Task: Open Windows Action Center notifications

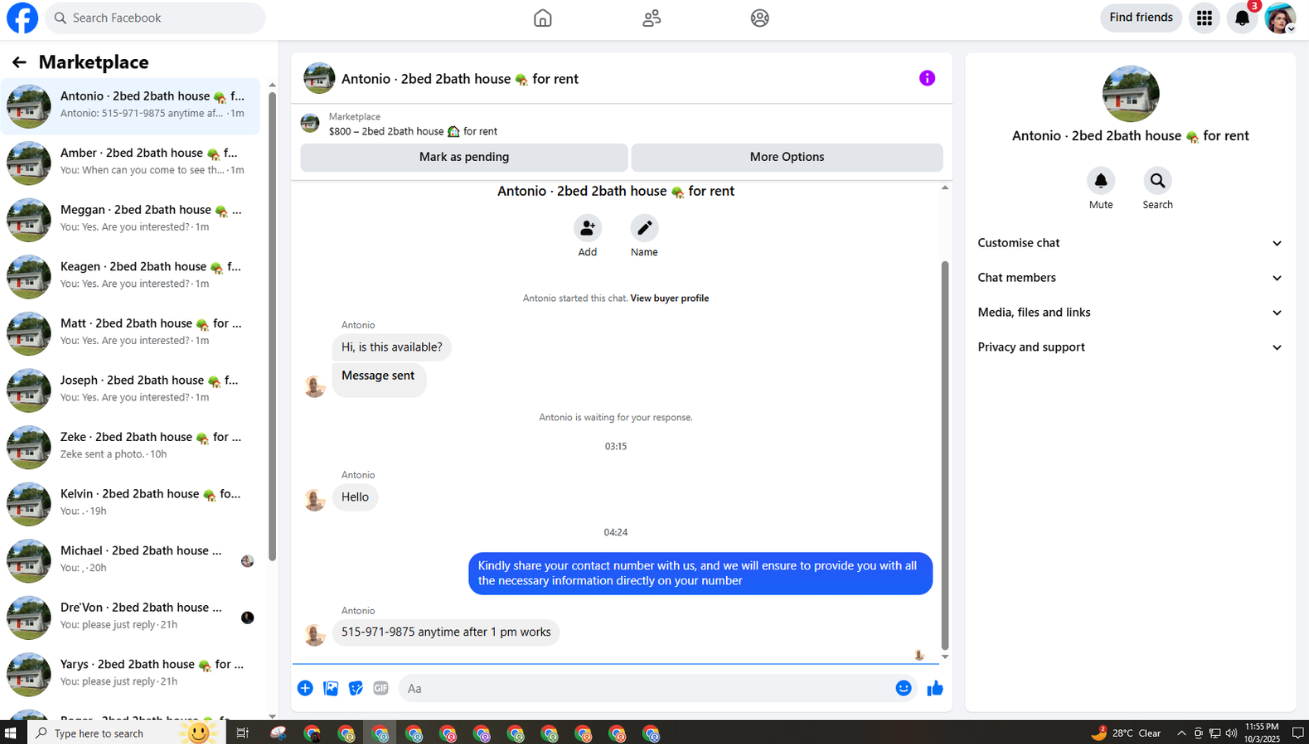Action: point(1298,733)
